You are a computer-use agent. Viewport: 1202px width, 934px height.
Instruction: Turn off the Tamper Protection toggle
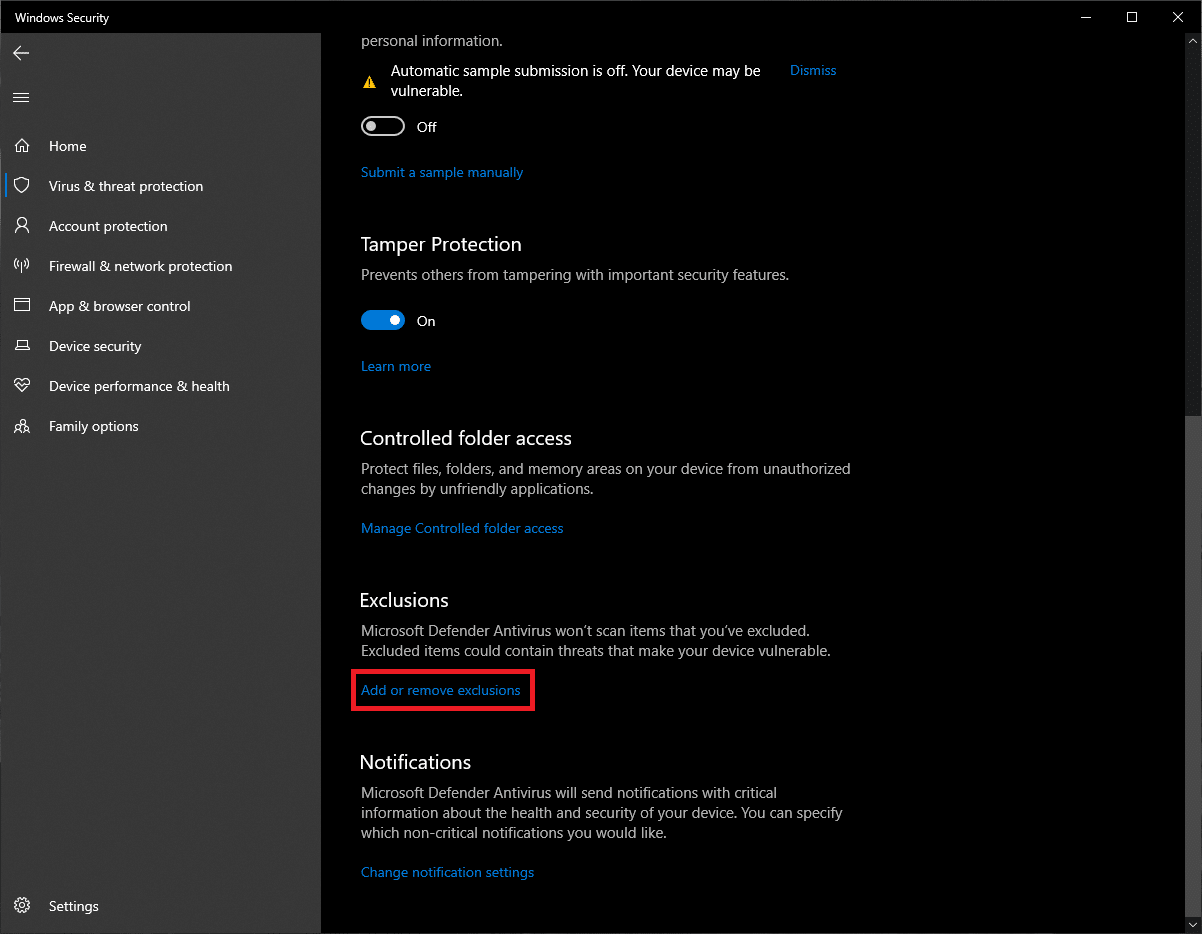[383, 321]
